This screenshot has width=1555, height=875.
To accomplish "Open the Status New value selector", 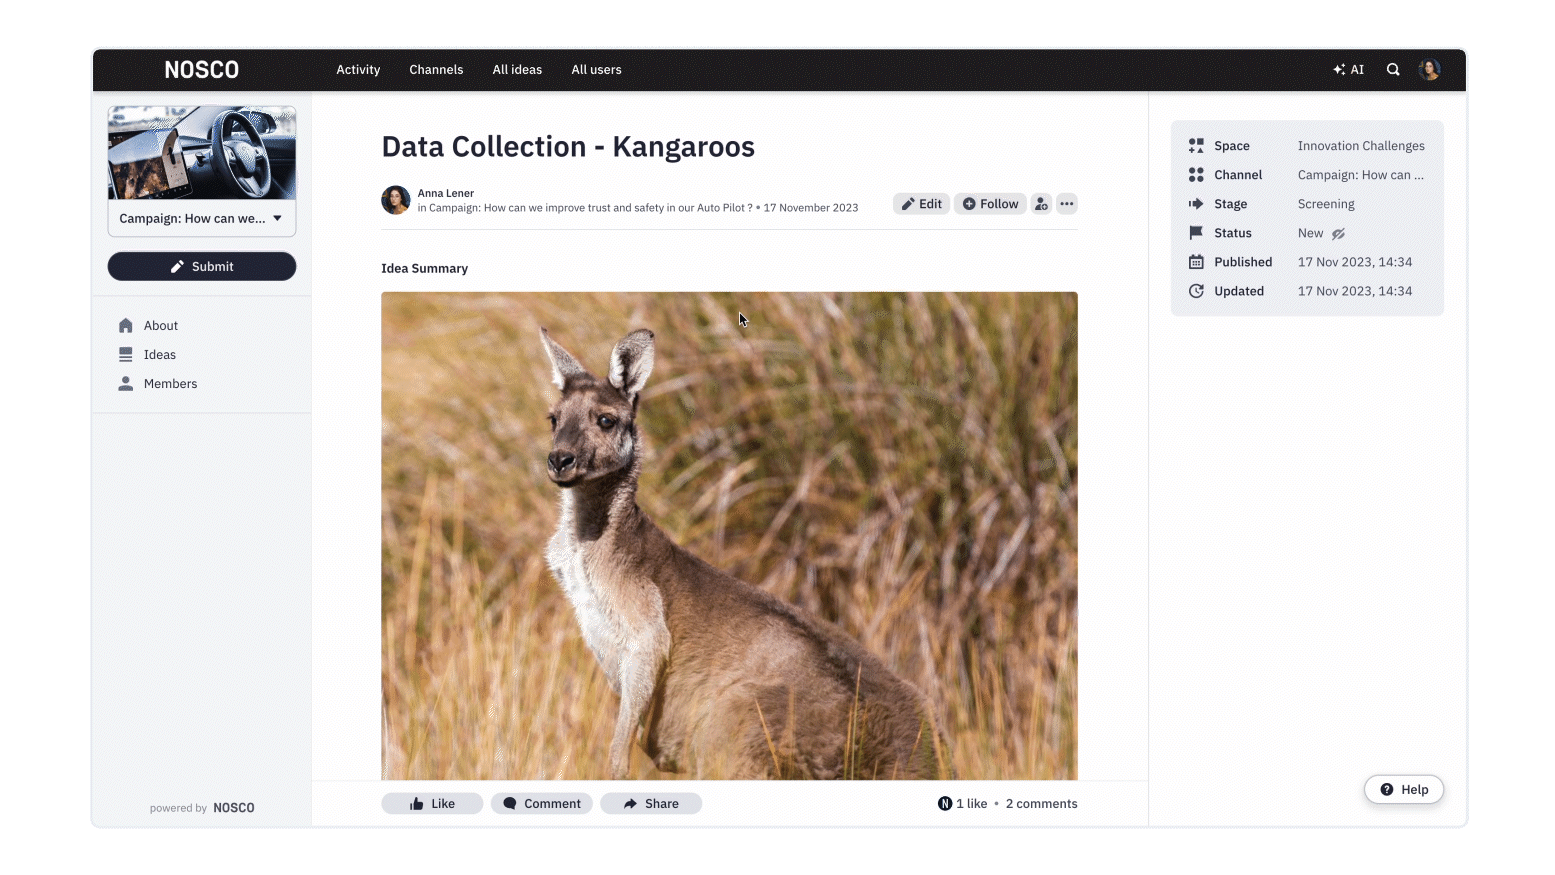I will 1310,233.
